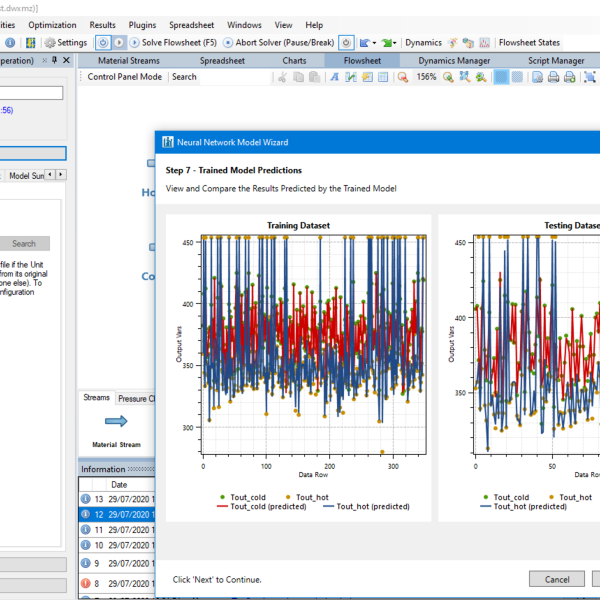Click Cancel in Neural Network Model Wizard
This screenshot has width=600, height=600.
click(556, 579)
